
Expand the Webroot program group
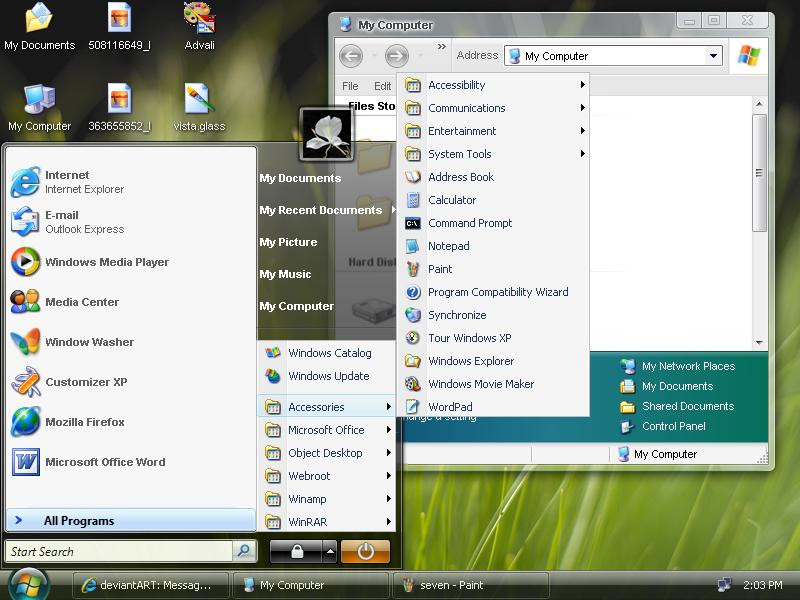pyautogui.click(x=327, y=476)
